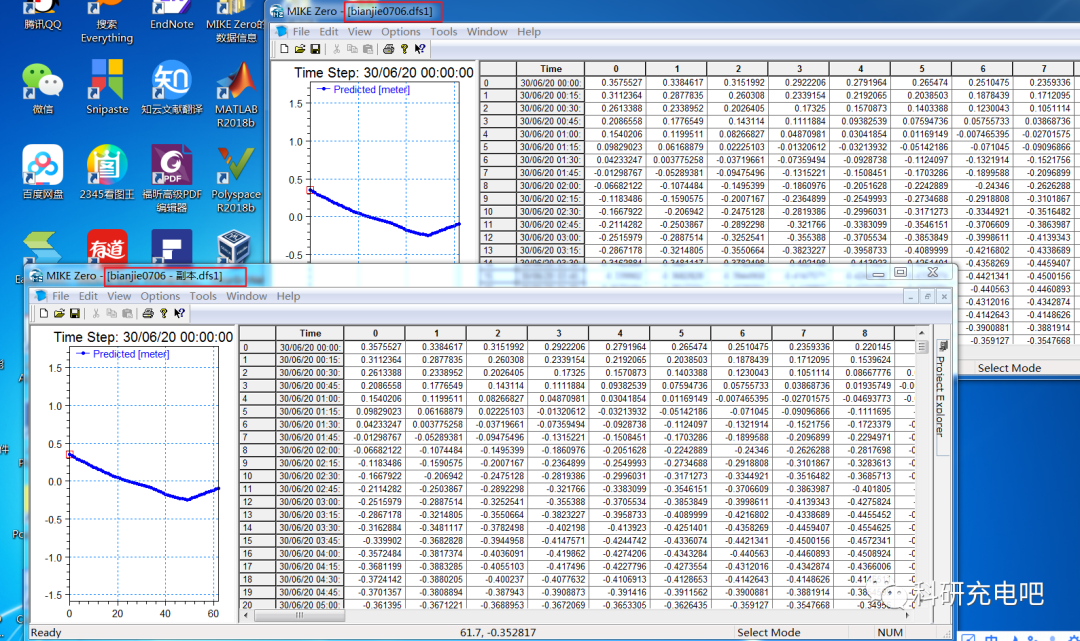Click Cut scissors icon in front MIKE Zero window
The image size is (1080, 641).
pyautogui.click(x=96, y=314)
